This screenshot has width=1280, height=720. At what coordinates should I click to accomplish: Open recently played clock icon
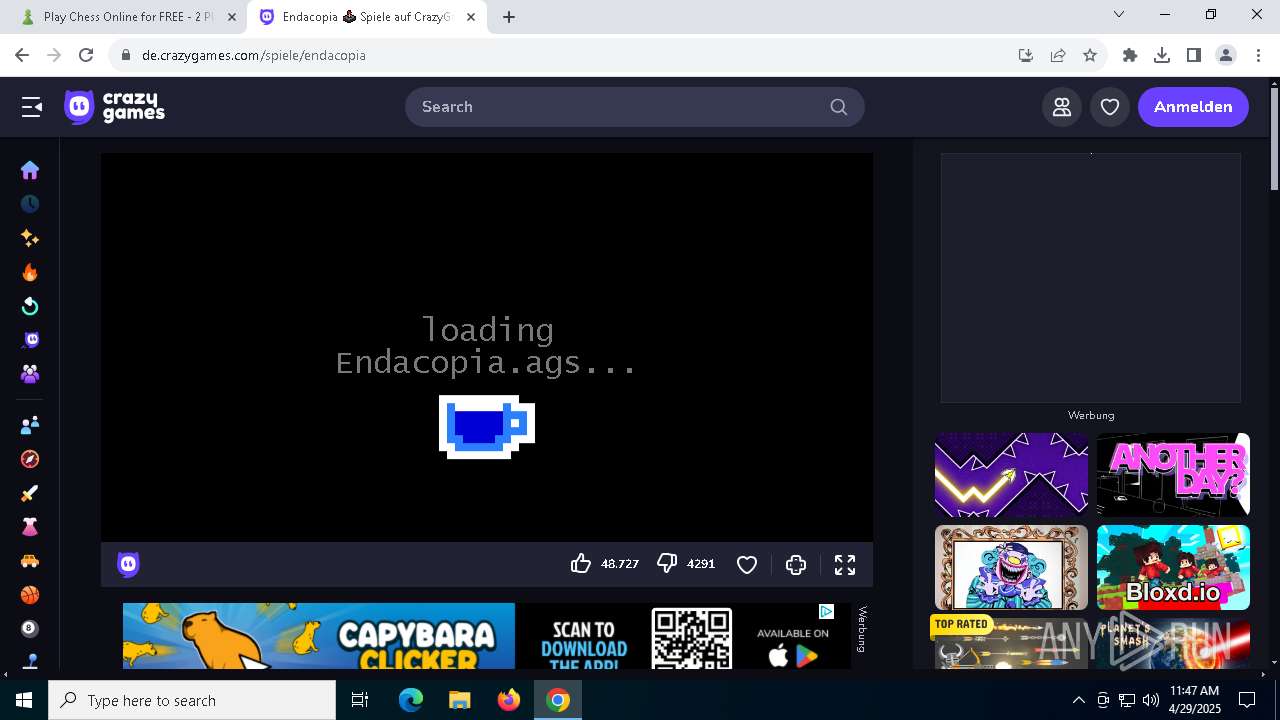[30, 204]
